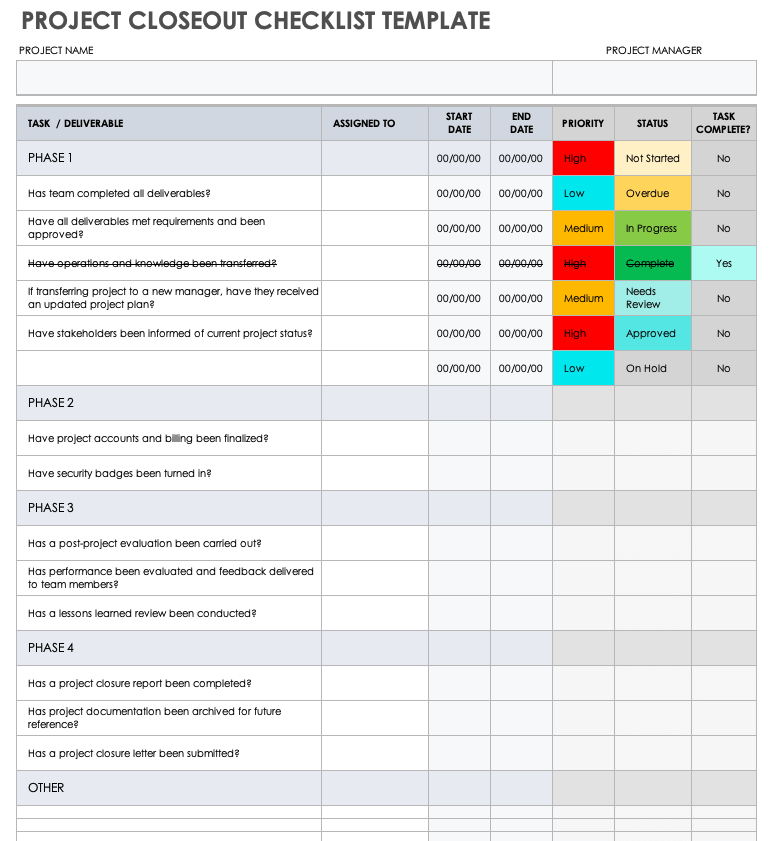The height and width of the screenshot is (841, 774).
Task: Open the In Progress status cell
Action: pos(652,228)
